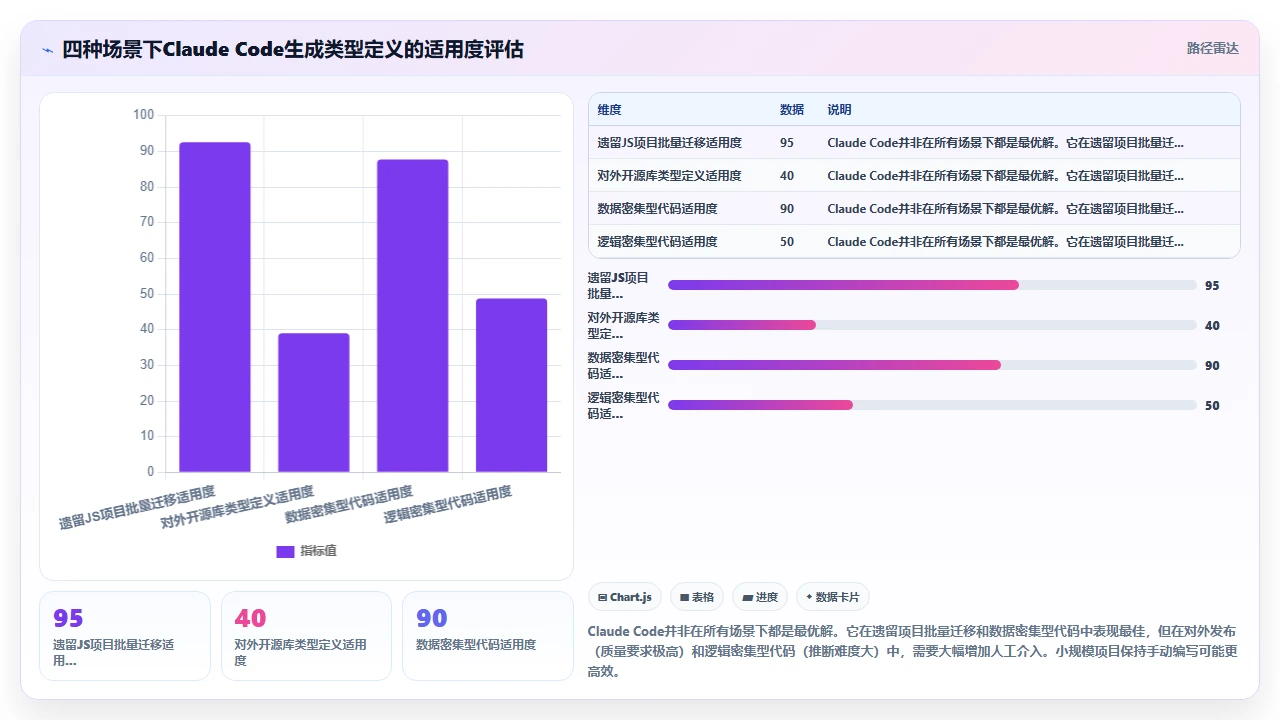The height and width of the screenshot is (720, 1280).
Task: Click progress value 40 at bar end
Action: coord(1212,325)
